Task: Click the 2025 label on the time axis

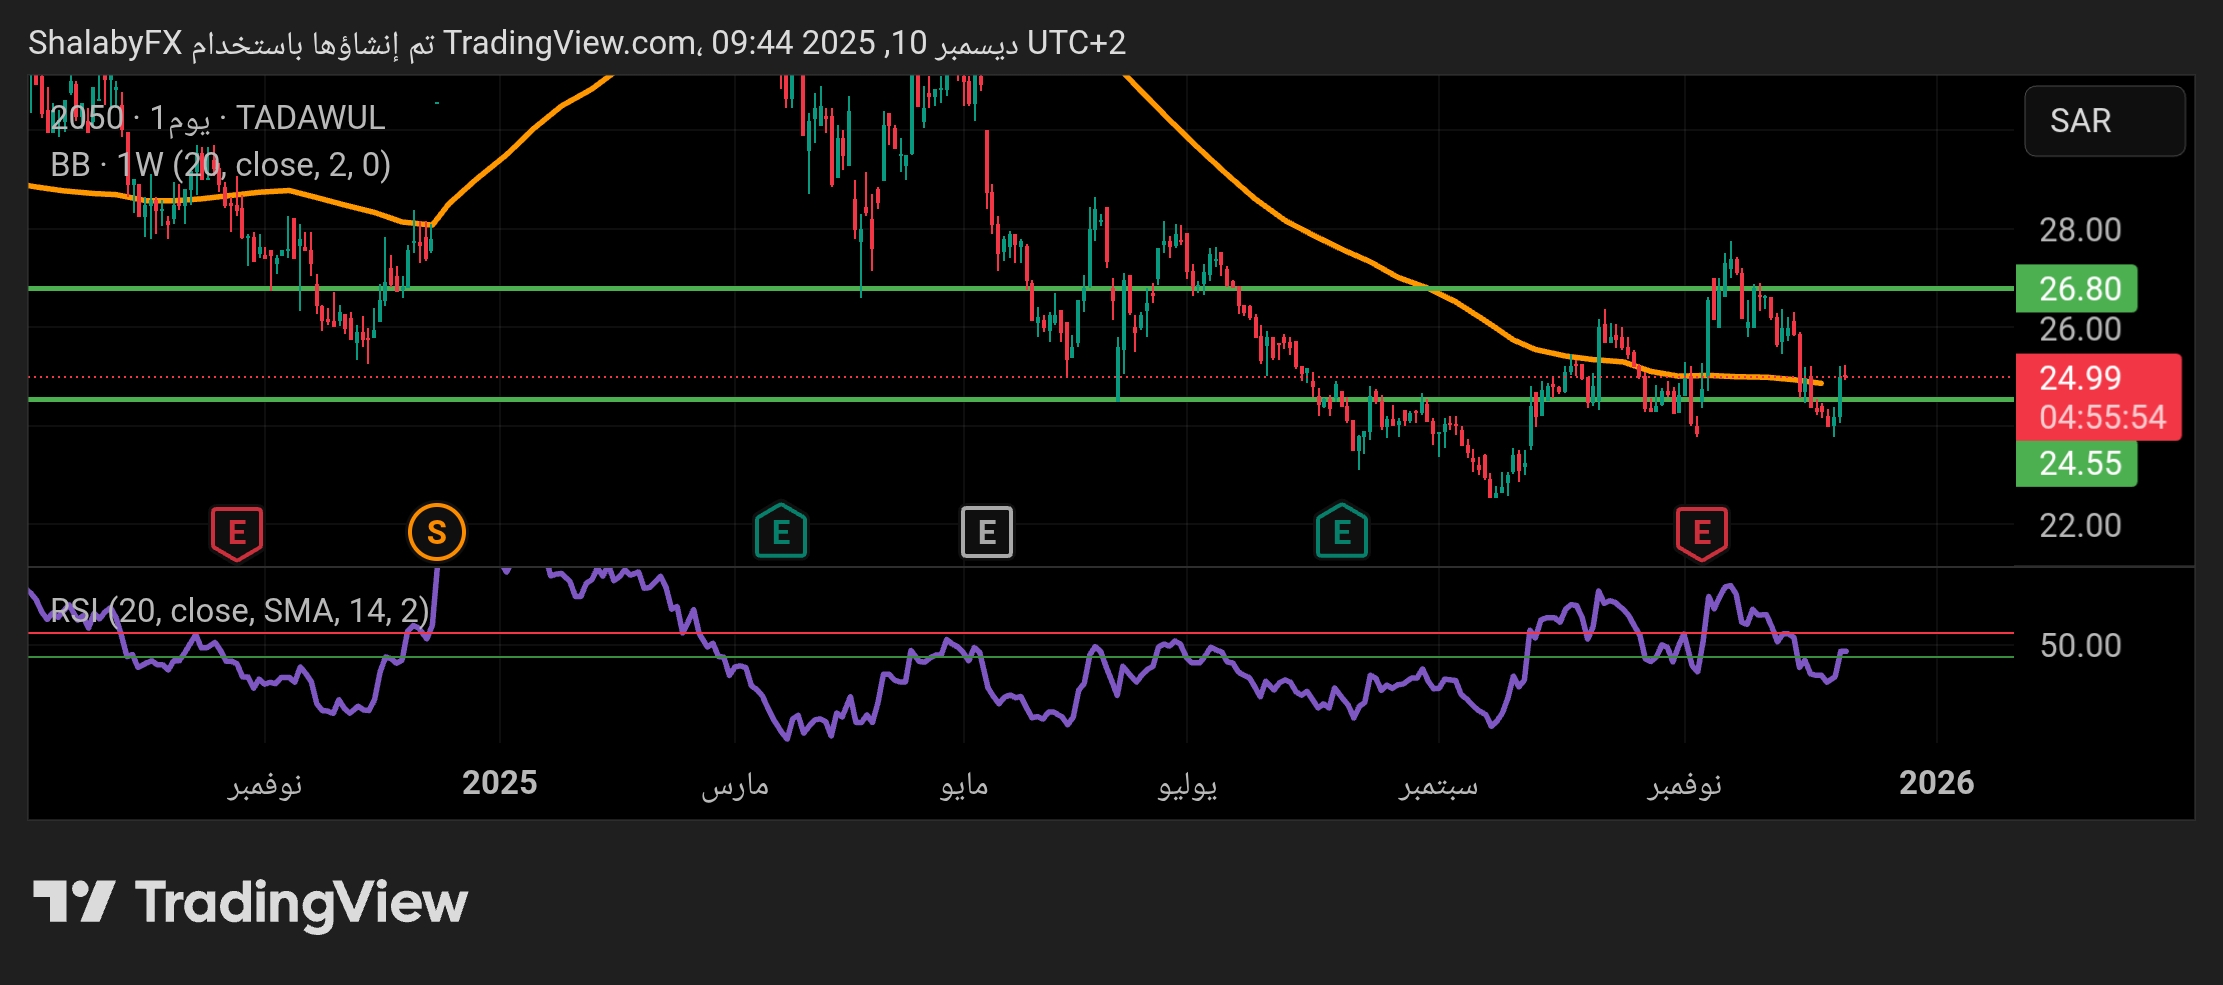Action: (x=499, y=783)
